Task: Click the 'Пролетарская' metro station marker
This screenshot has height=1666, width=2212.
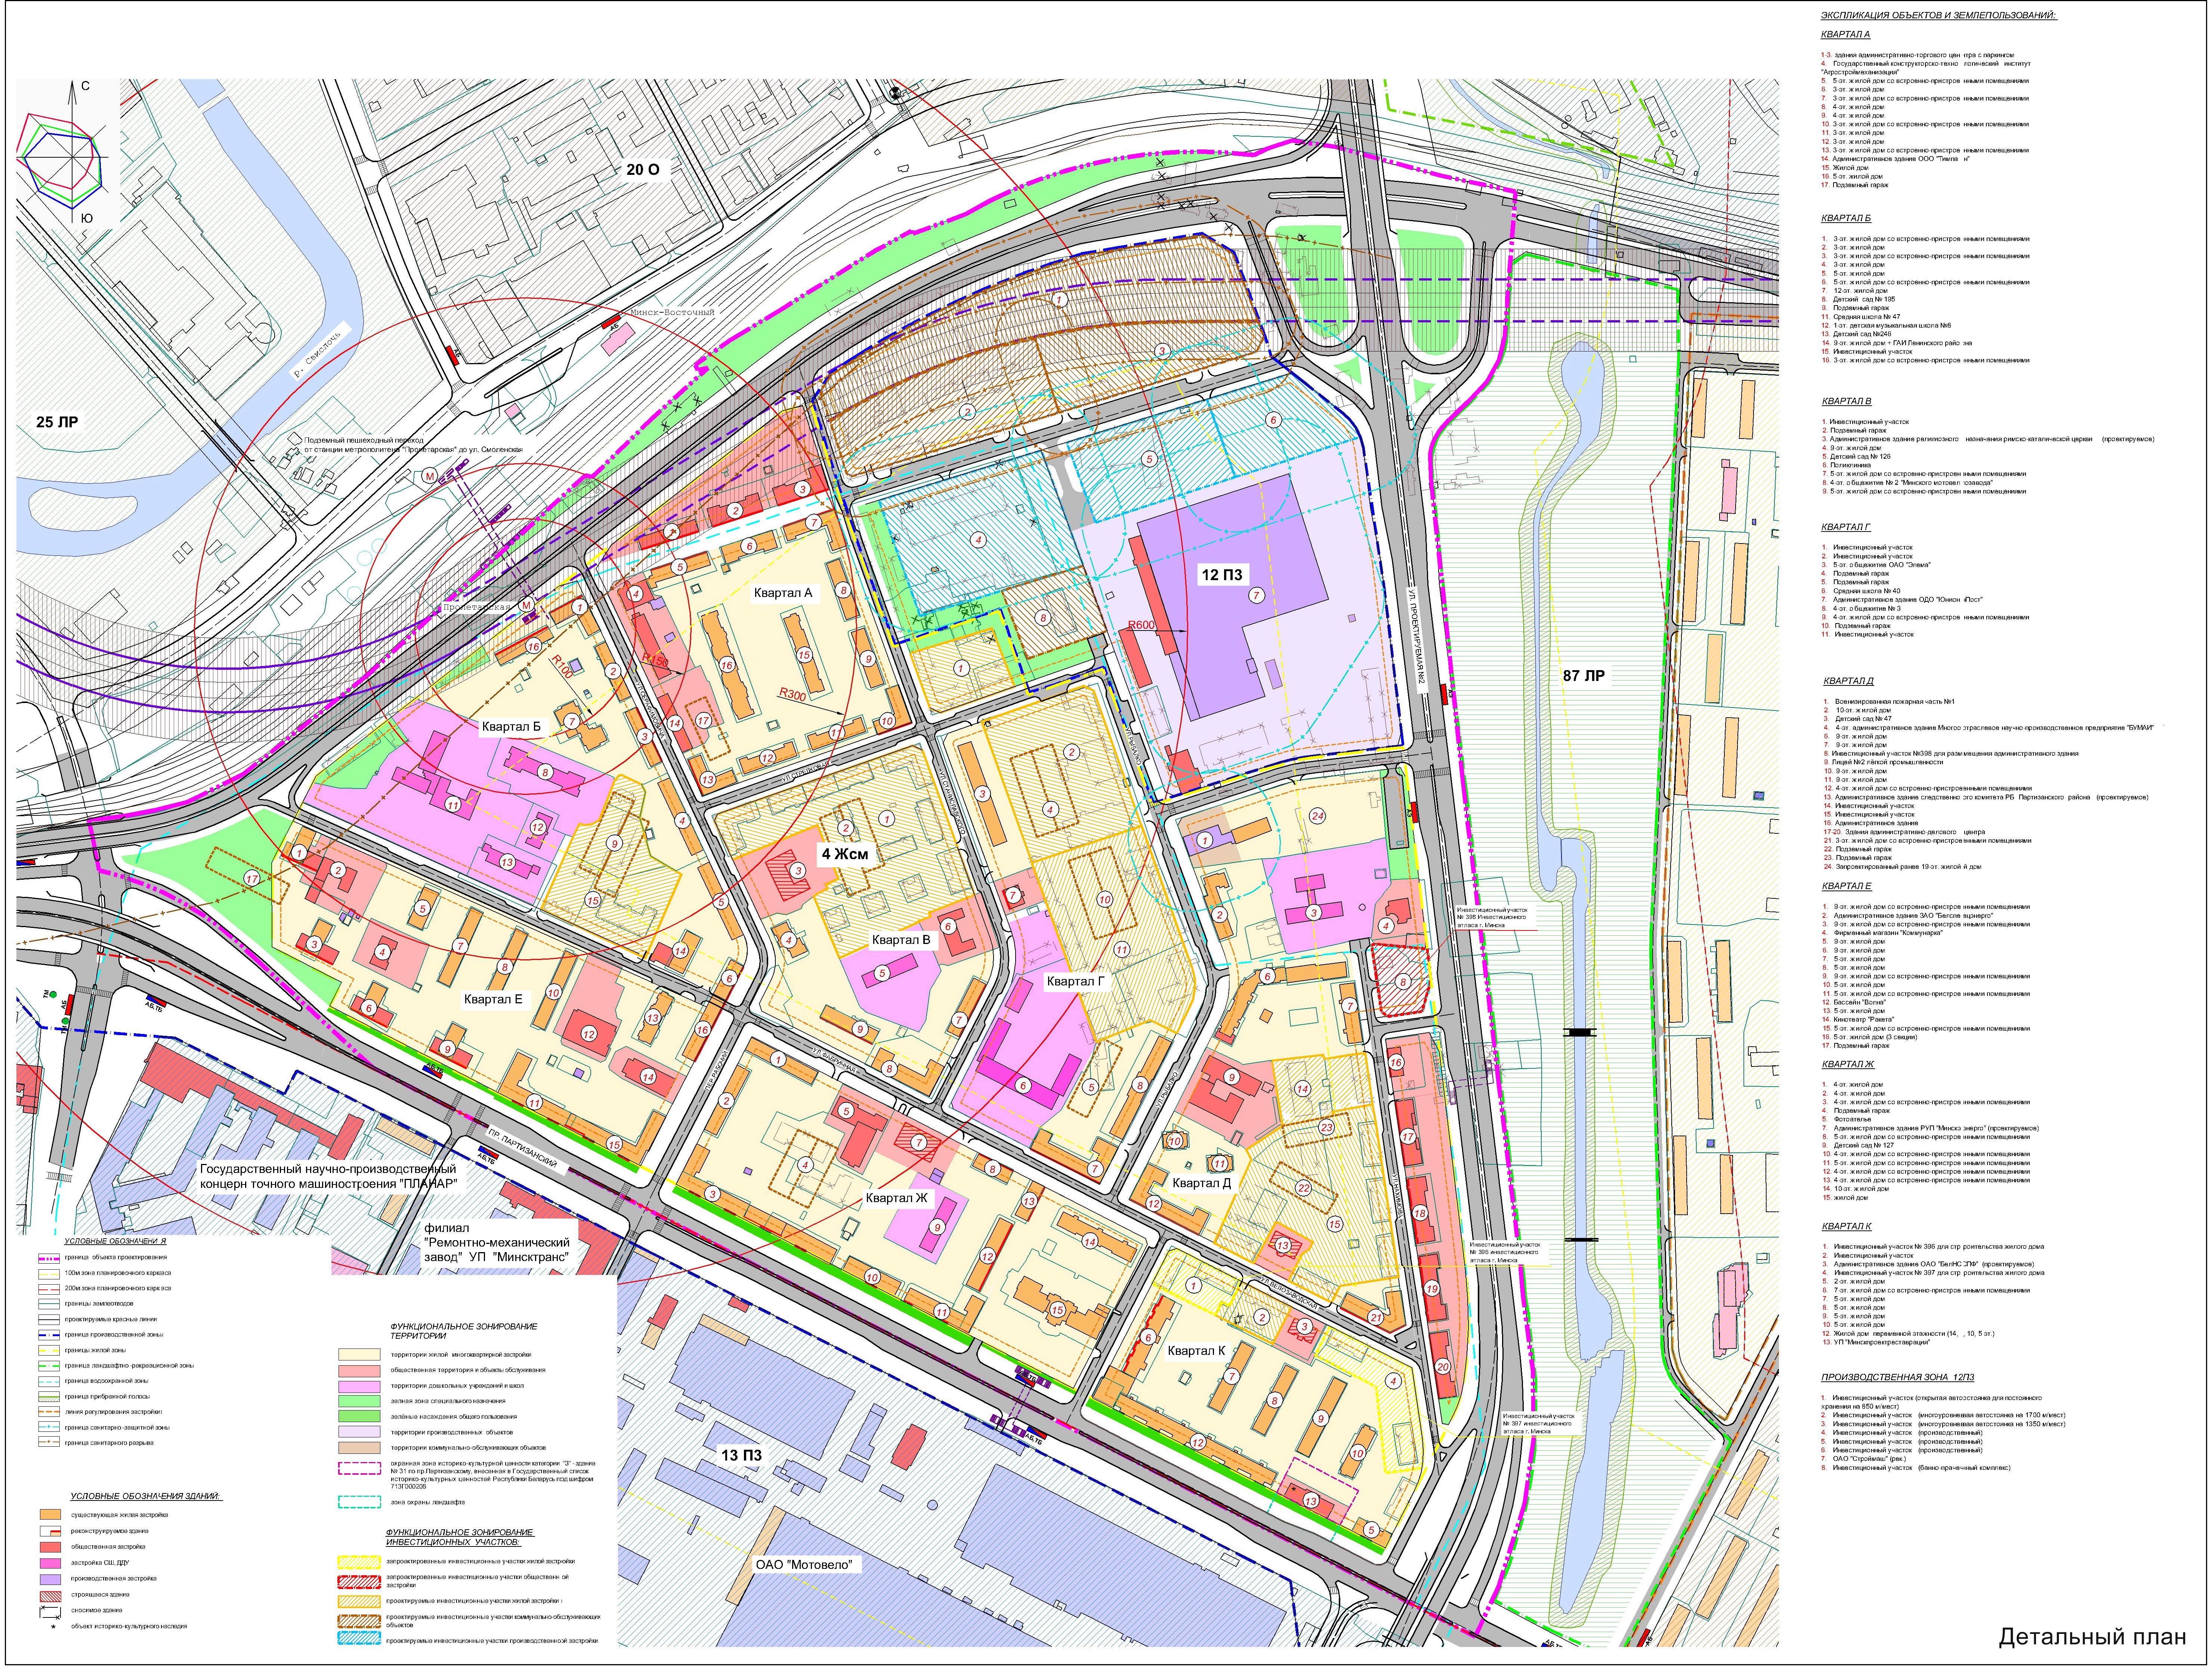Action: coord(526,606)
